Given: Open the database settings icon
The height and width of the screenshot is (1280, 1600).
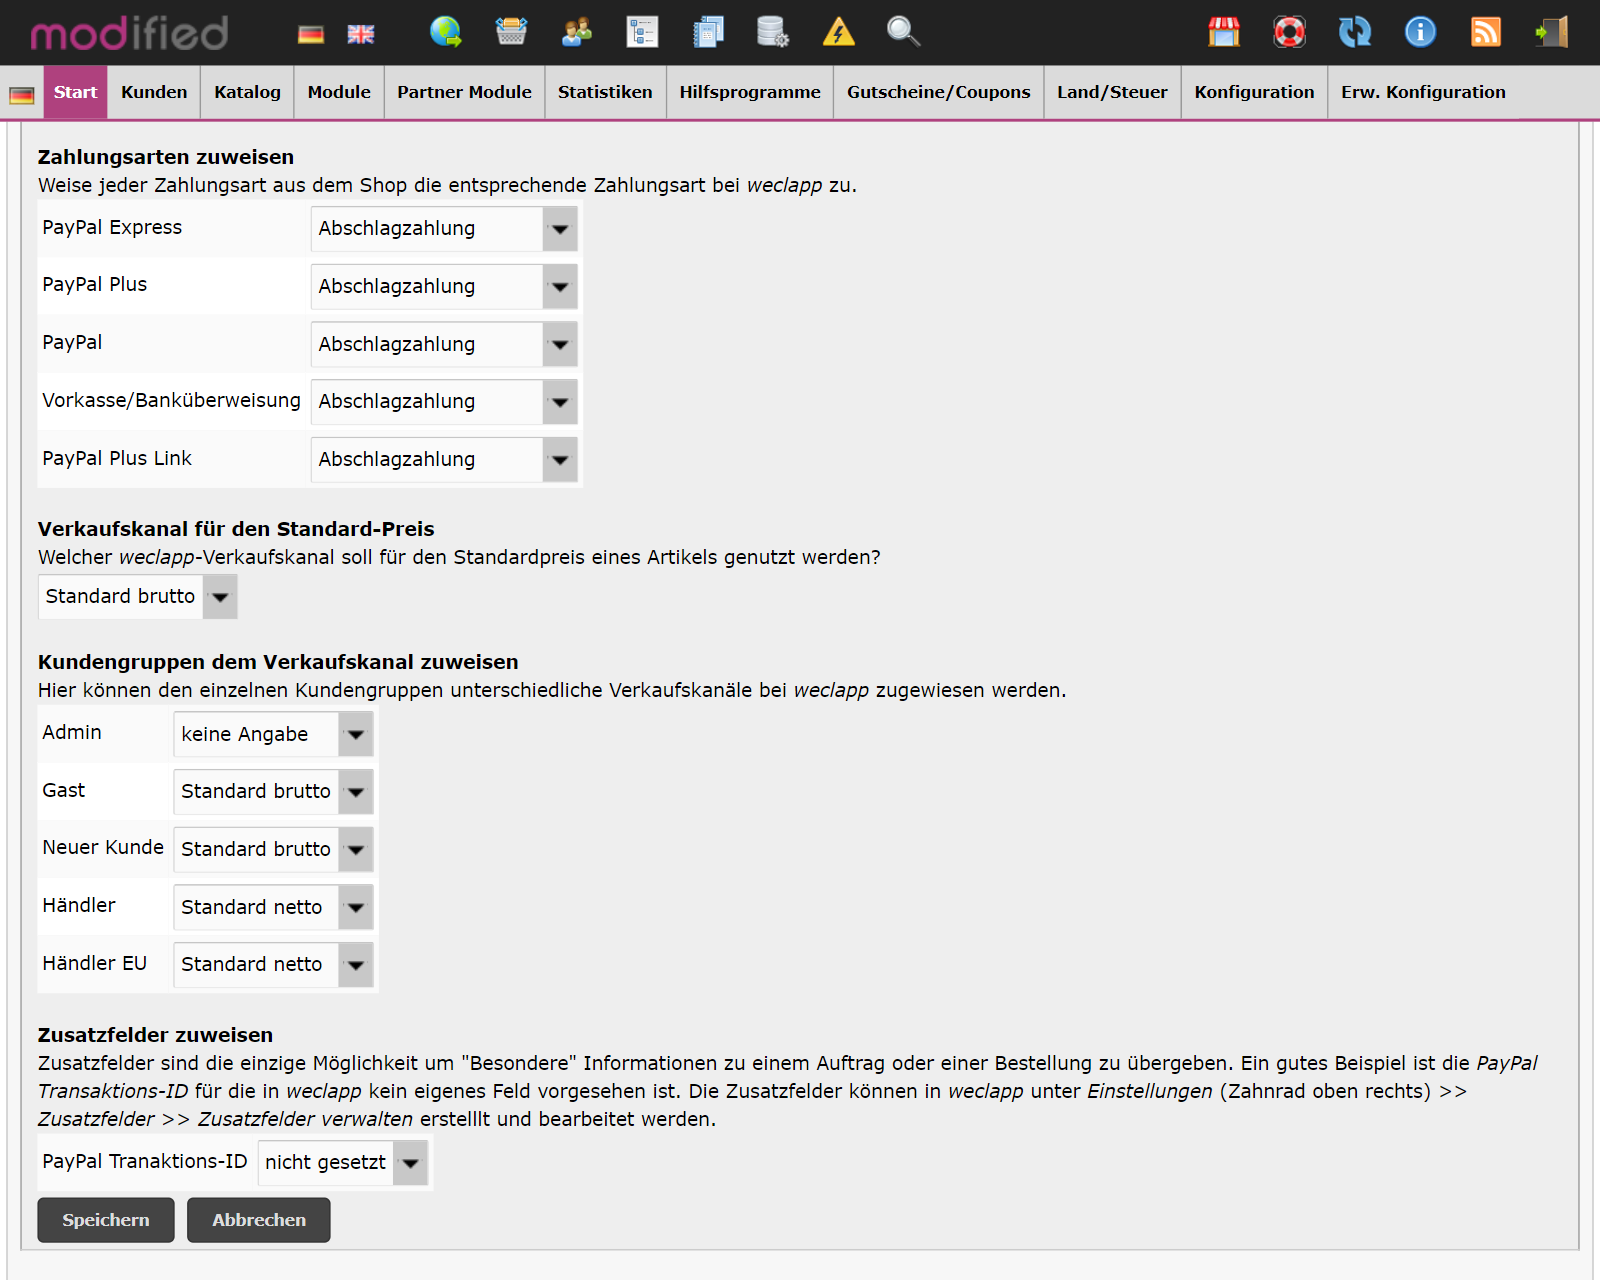Looking at the screenshot, I should (772, 32).
